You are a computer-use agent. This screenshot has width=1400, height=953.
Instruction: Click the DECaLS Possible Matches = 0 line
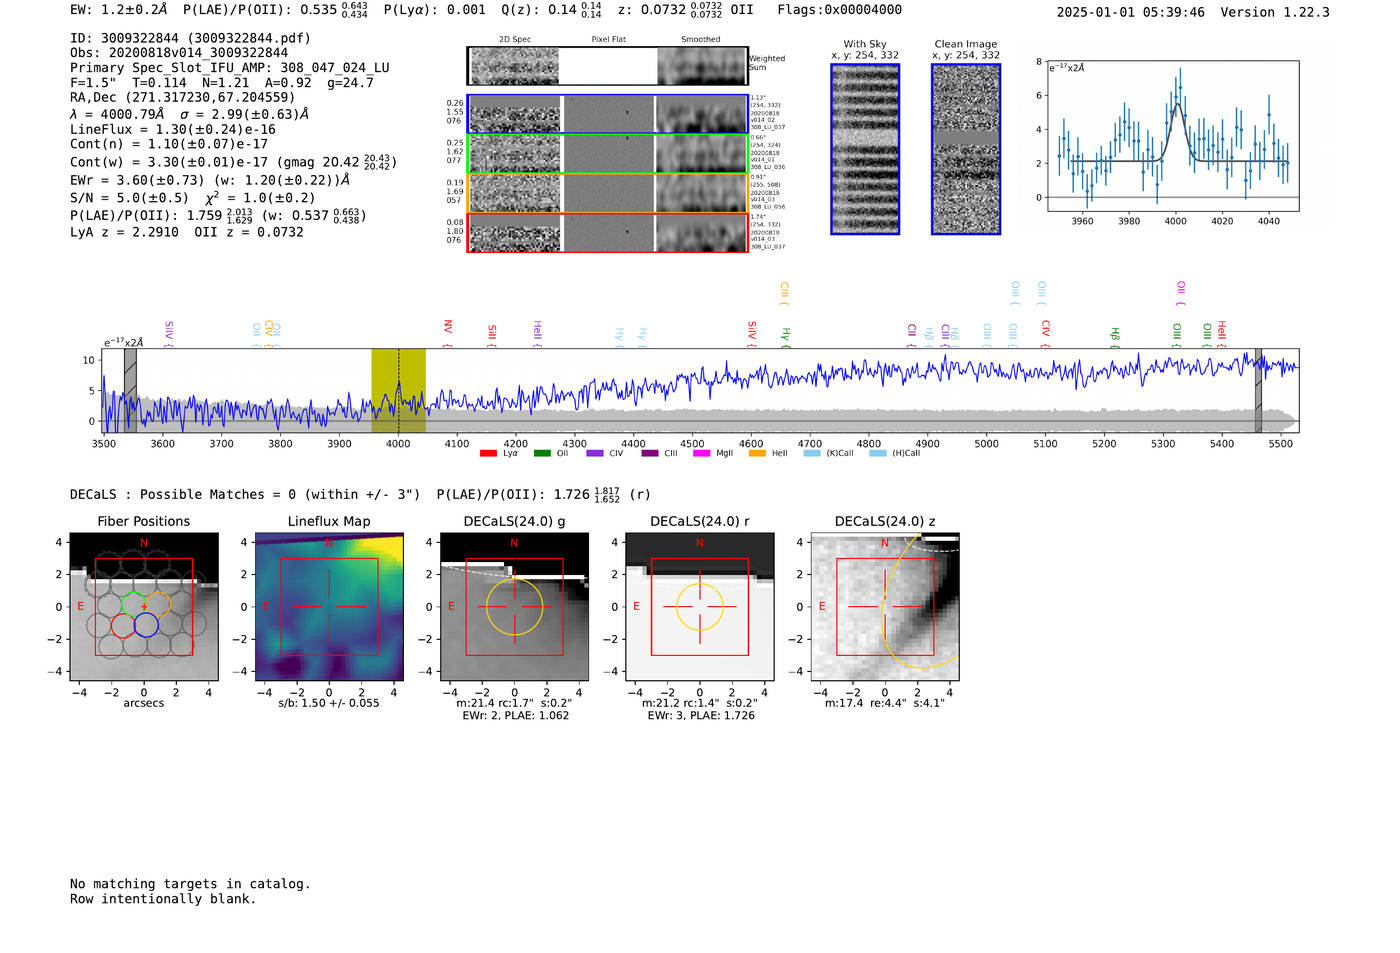(x=245, y=494)
